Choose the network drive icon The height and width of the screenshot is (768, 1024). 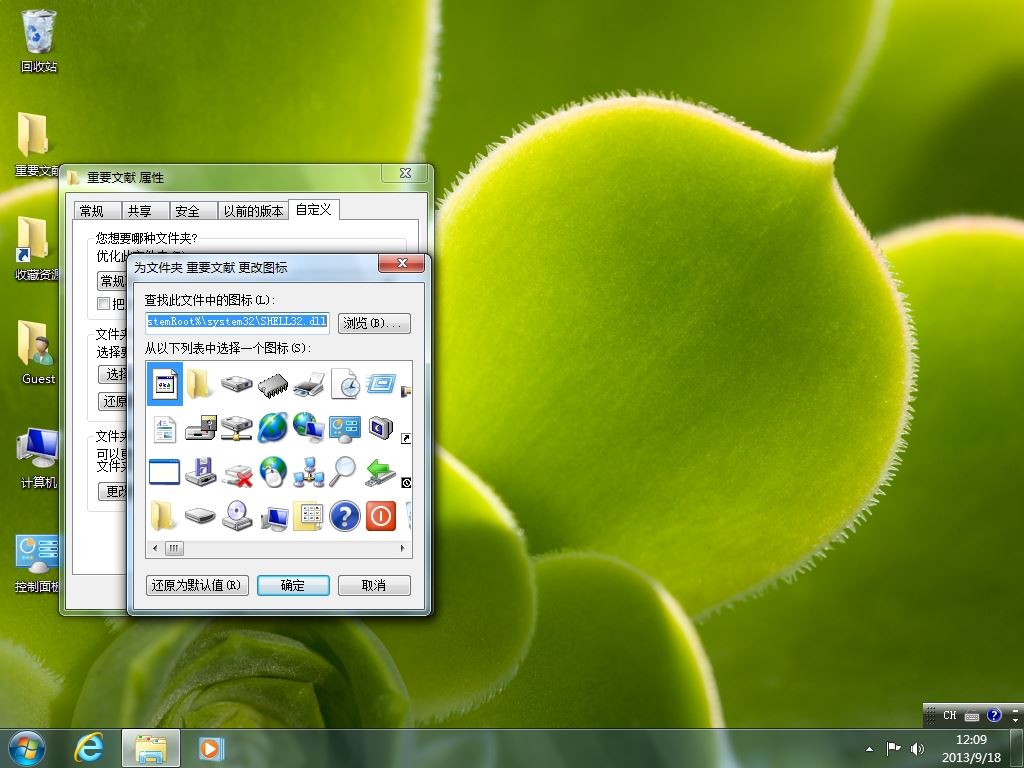[x=236, y=428]
